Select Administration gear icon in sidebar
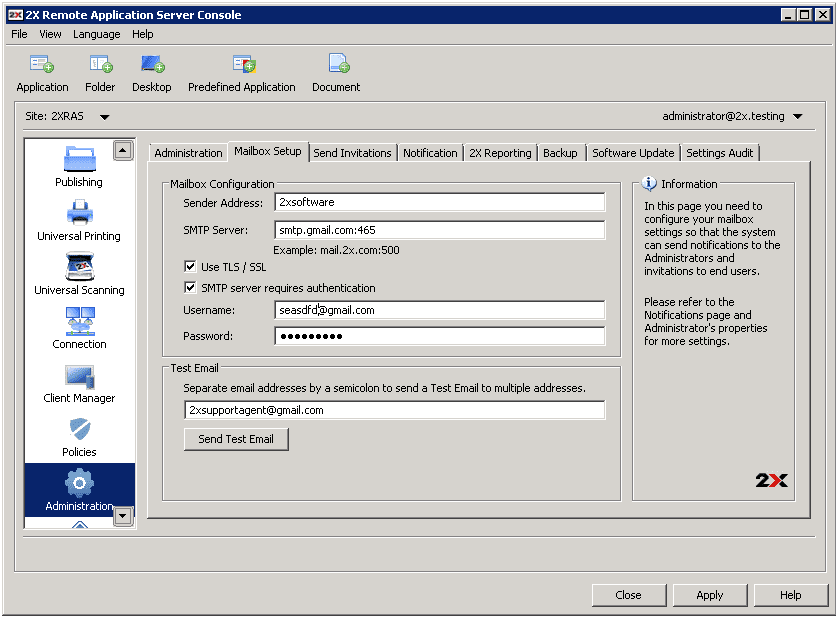 coord(79,483)
